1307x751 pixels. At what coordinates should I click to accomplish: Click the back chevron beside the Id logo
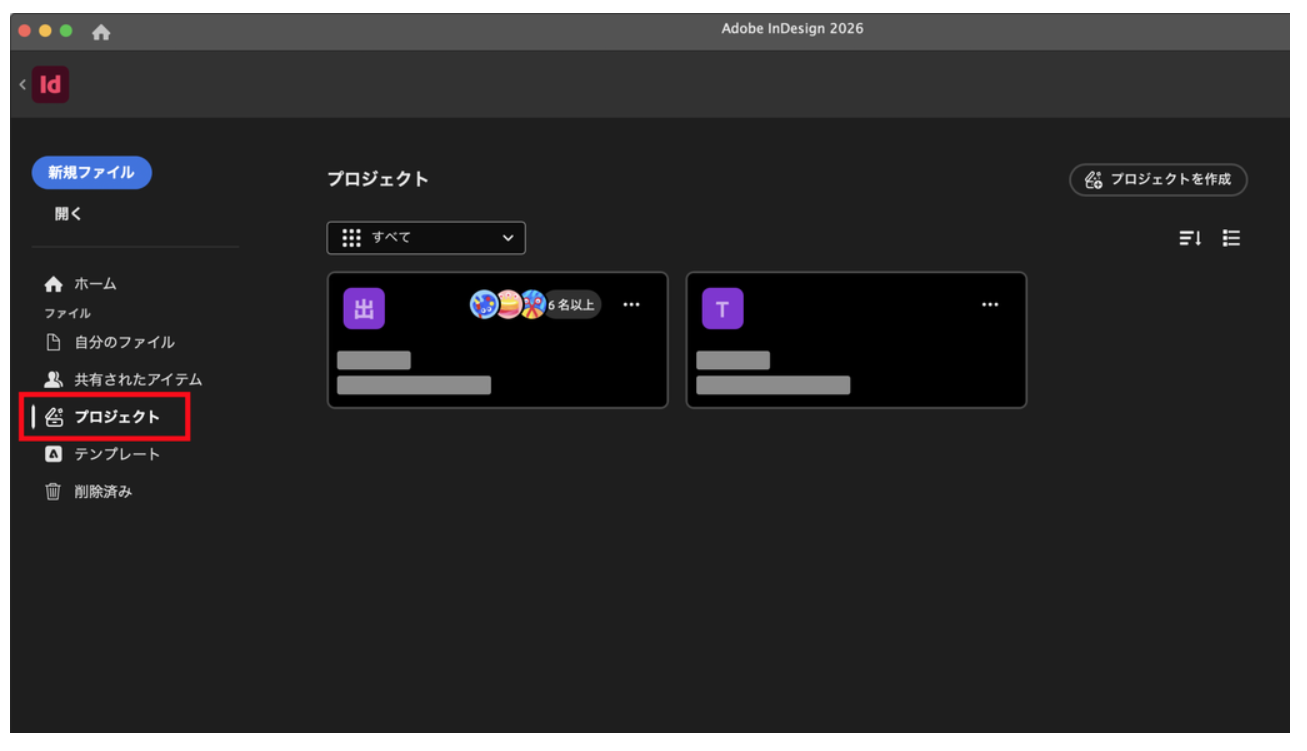22,85
